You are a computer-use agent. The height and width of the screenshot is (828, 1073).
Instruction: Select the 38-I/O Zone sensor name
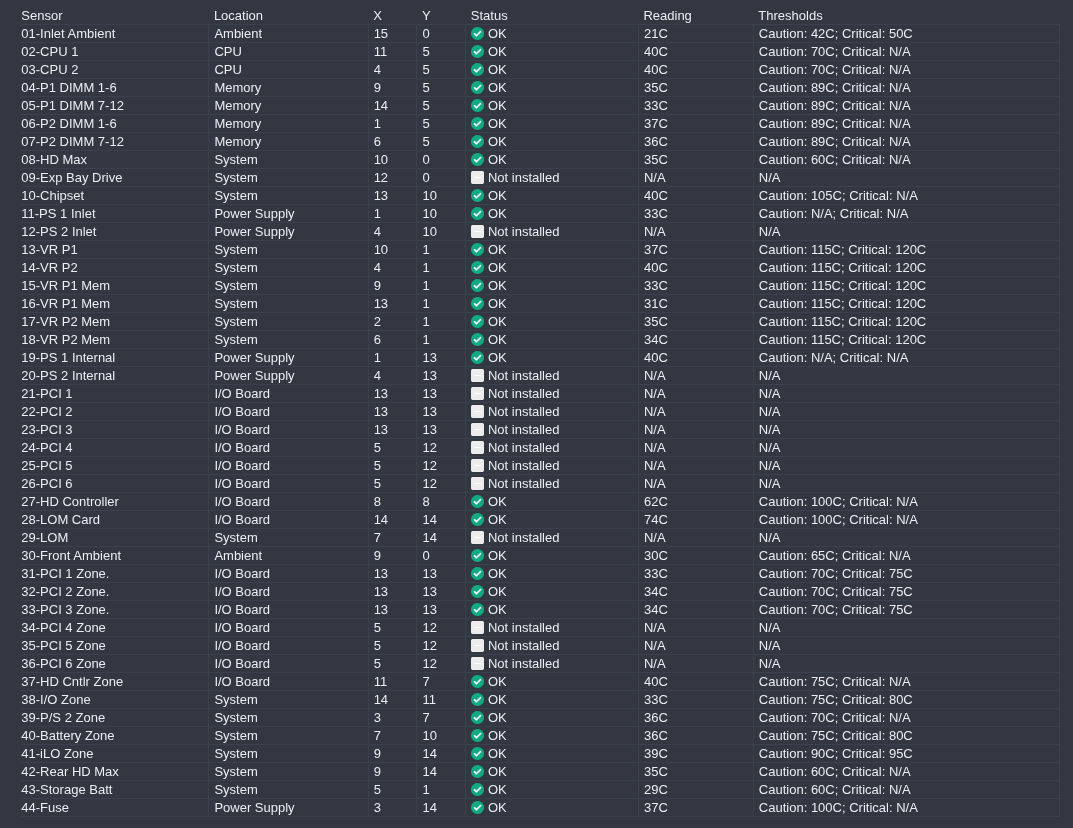coord(55,699)
